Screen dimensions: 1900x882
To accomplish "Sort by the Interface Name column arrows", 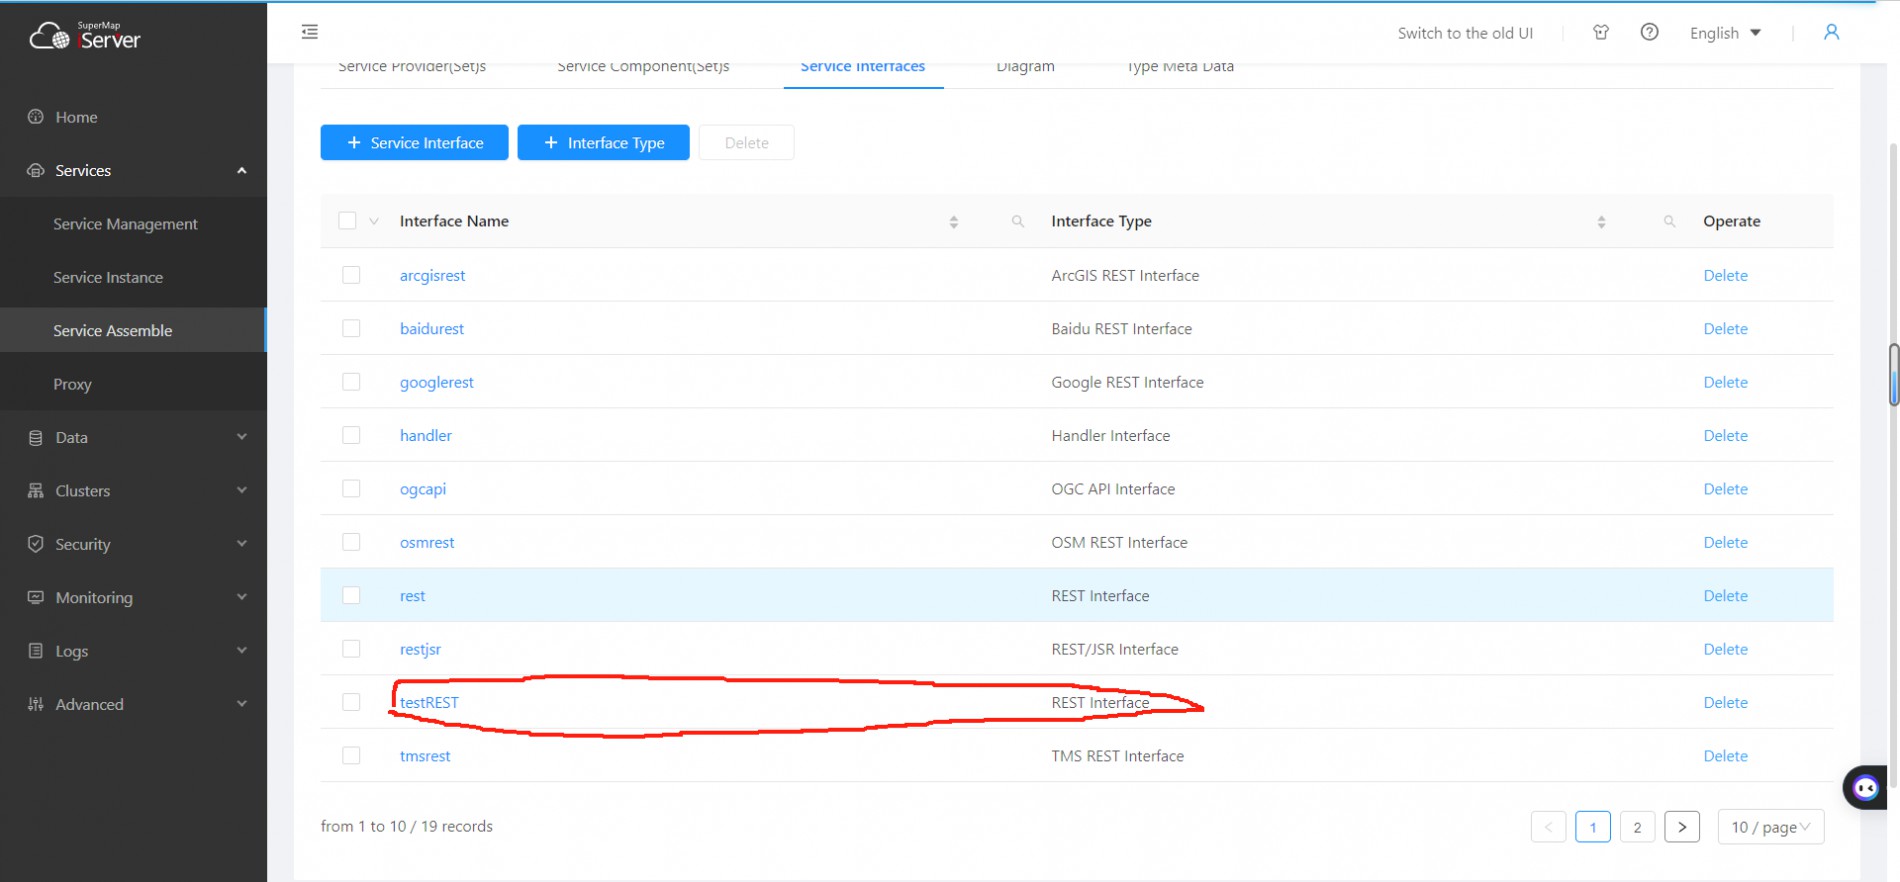I will click(954, 222).
